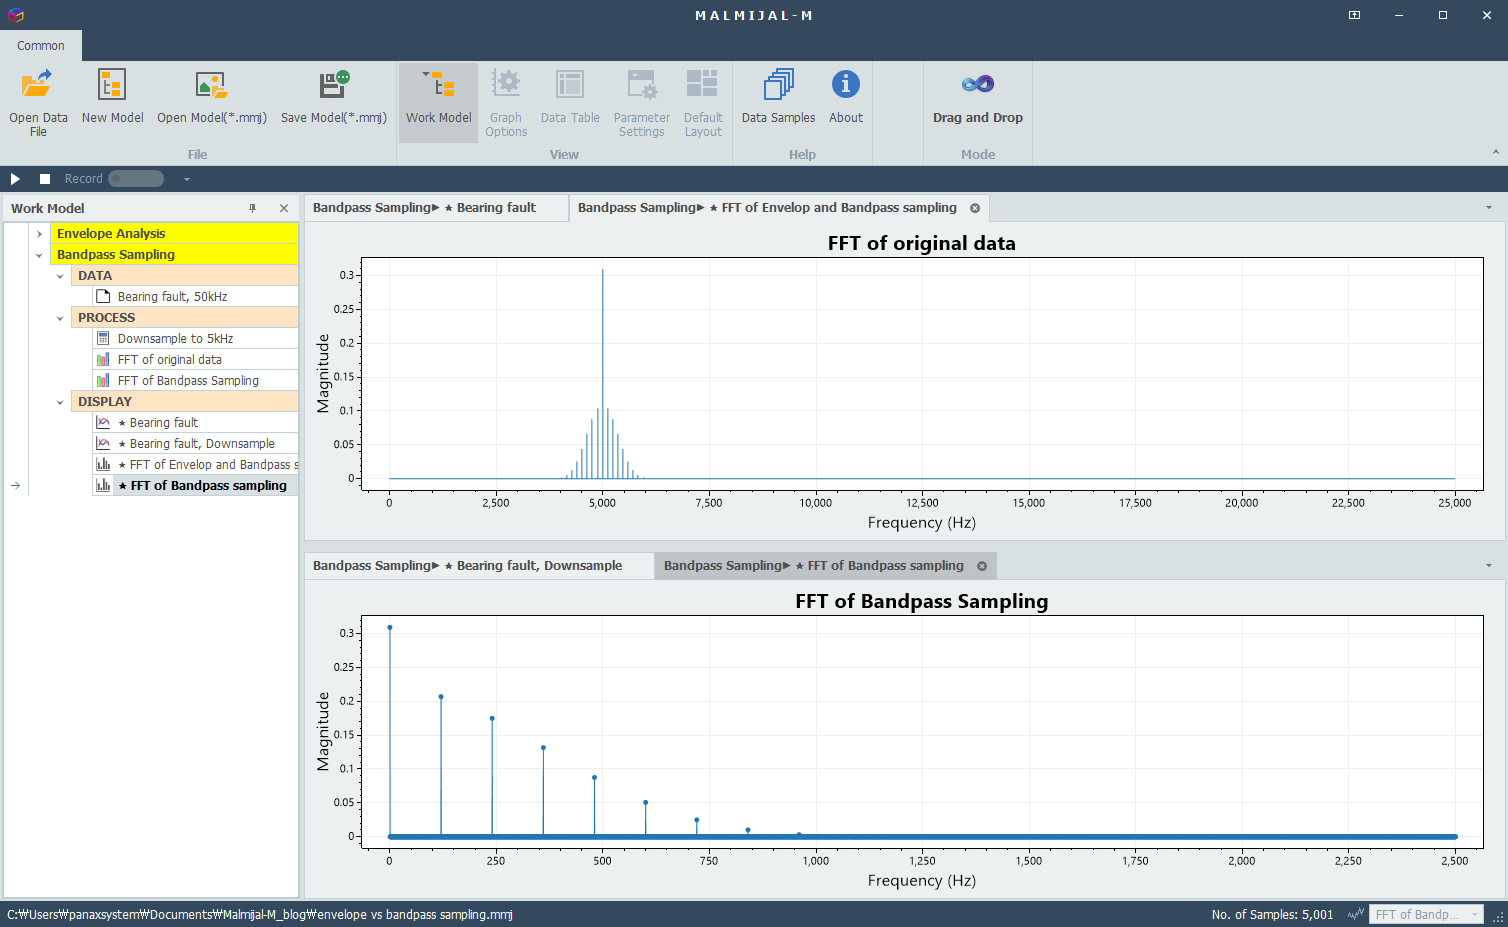Open upper chart pane tab list dropdown
The image size is (1508, 927).
click(x=1489, y=208)
